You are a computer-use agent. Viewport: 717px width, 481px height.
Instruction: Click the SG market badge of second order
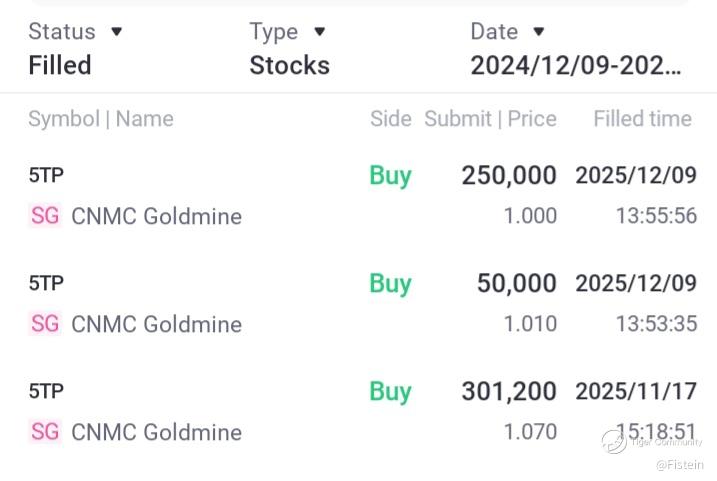coord(45,324)
